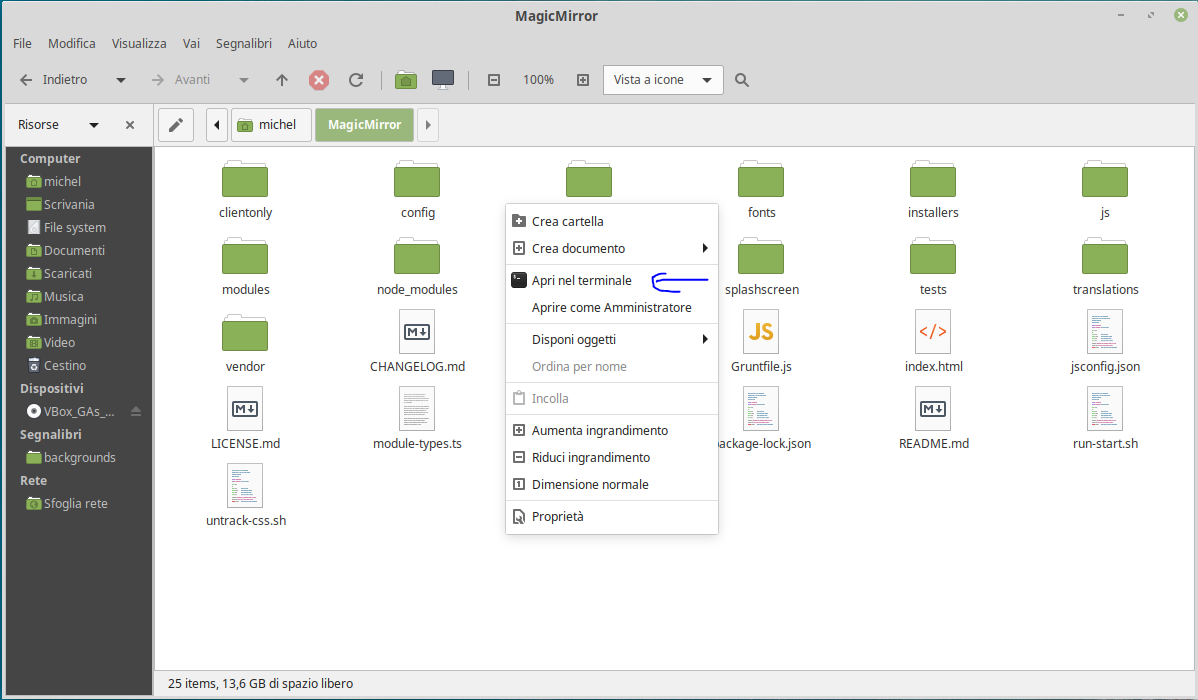
Task: Expand the Crea documento submenu
Action: (x=612, y=248)
